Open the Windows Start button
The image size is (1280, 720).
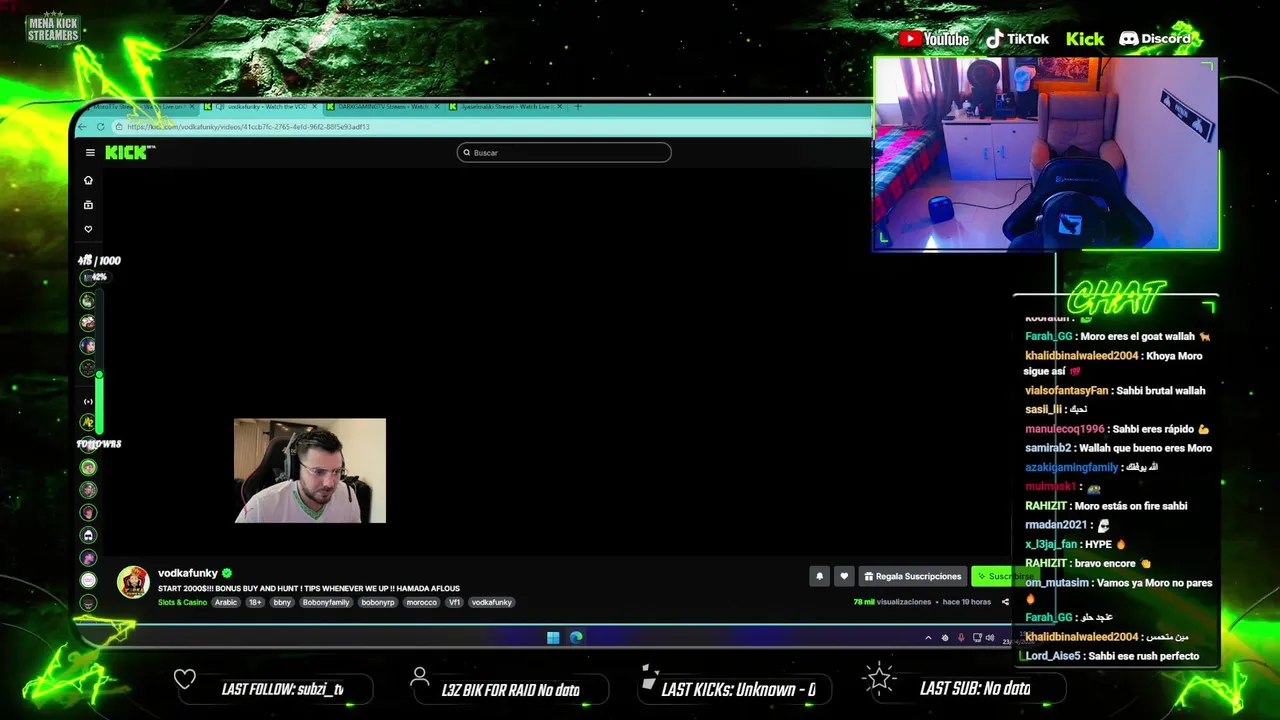click(553, 637)
